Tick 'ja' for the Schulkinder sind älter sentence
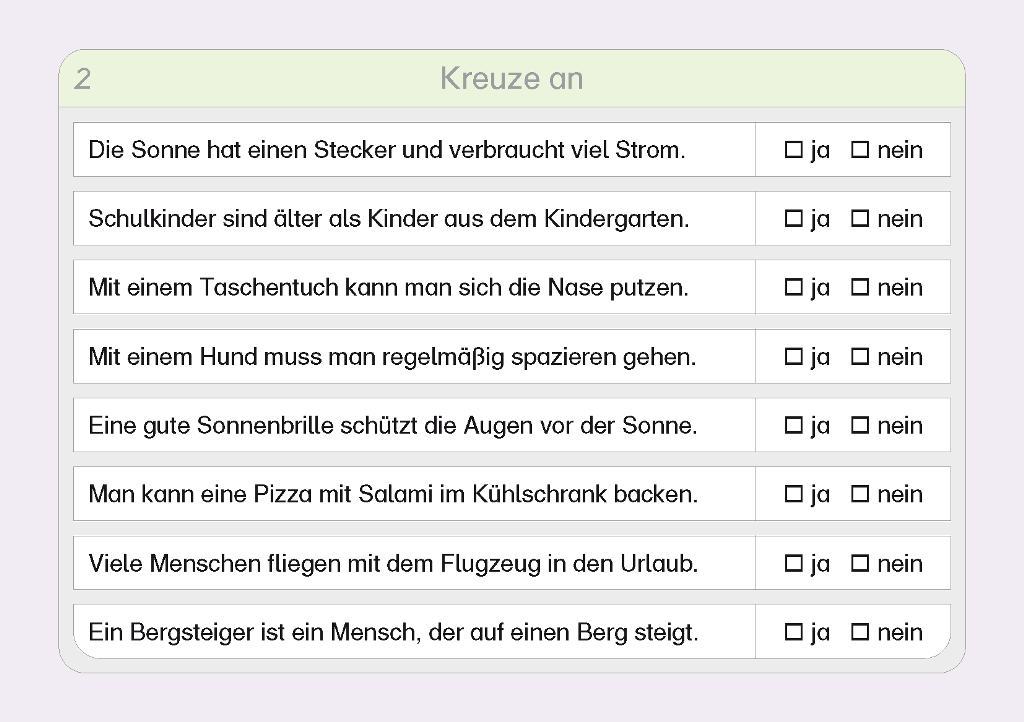Viewport: 1024px width, 722px height. 794,219
